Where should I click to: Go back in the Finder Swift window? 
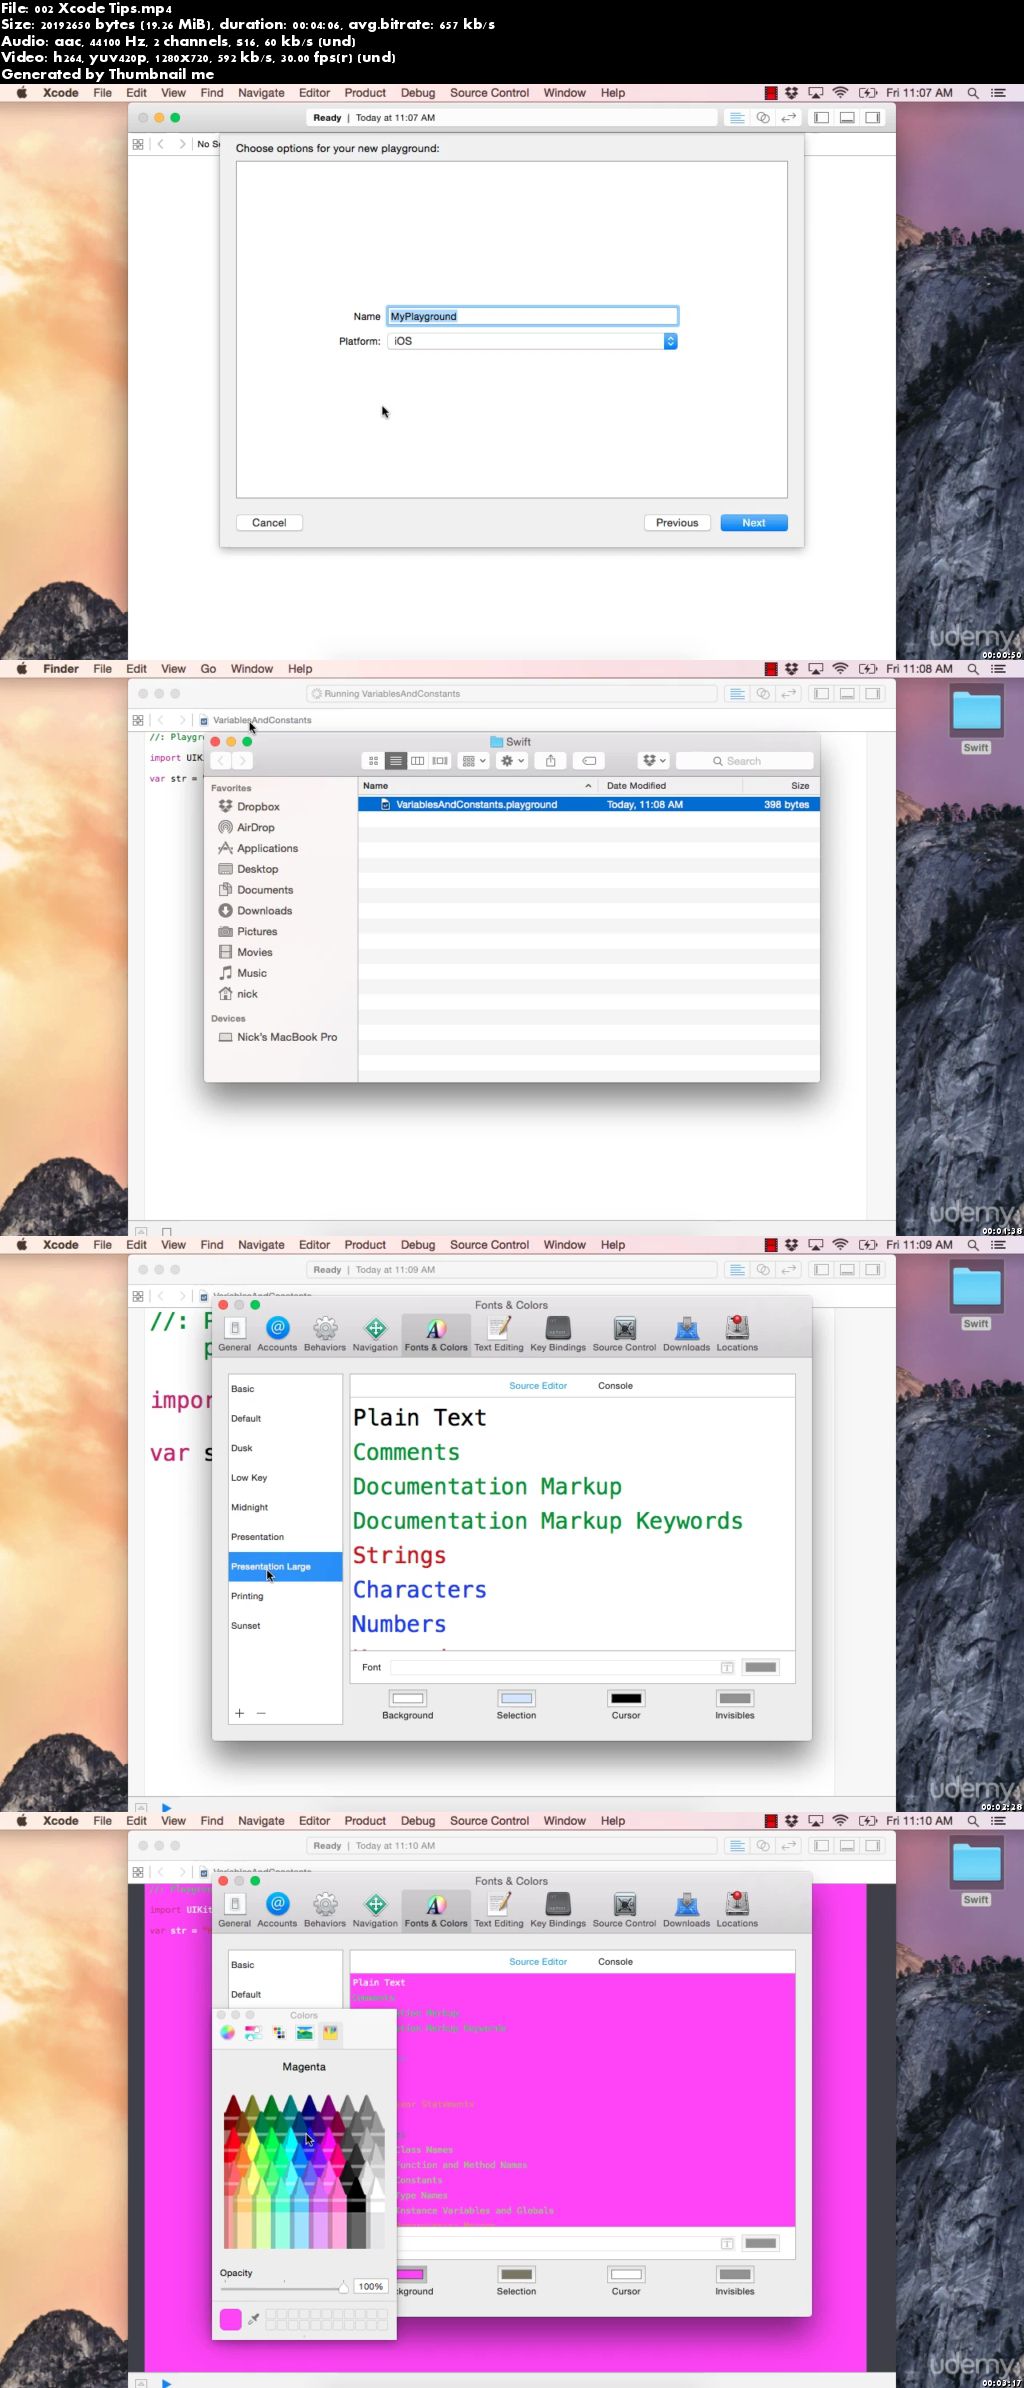tap(221, 761)
